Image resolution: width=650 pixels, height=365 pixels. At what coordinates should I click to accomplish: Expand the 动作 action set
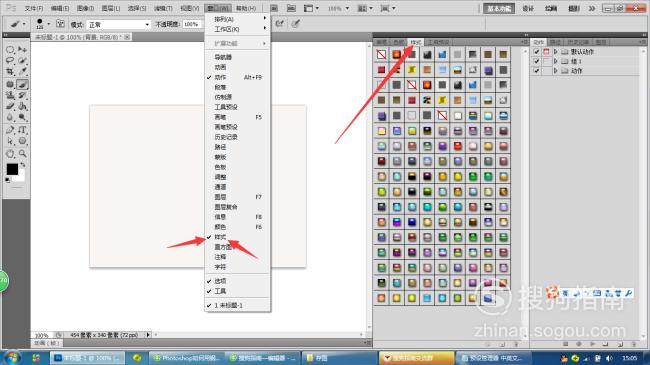coord(556,71)
